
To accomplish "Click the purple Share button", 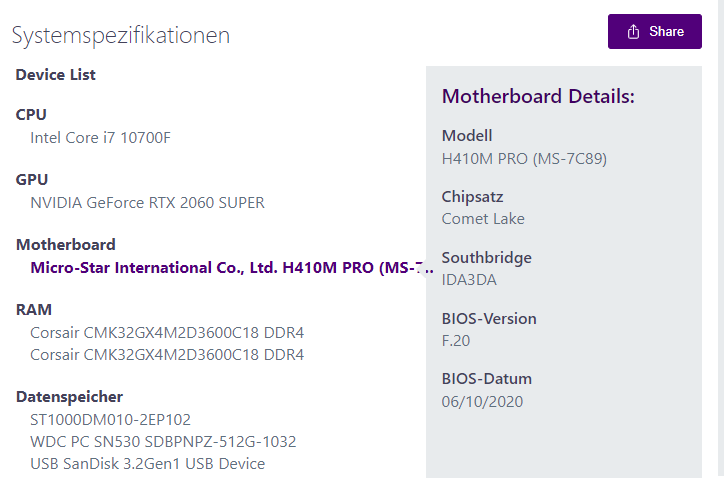I will pos(654,32).
